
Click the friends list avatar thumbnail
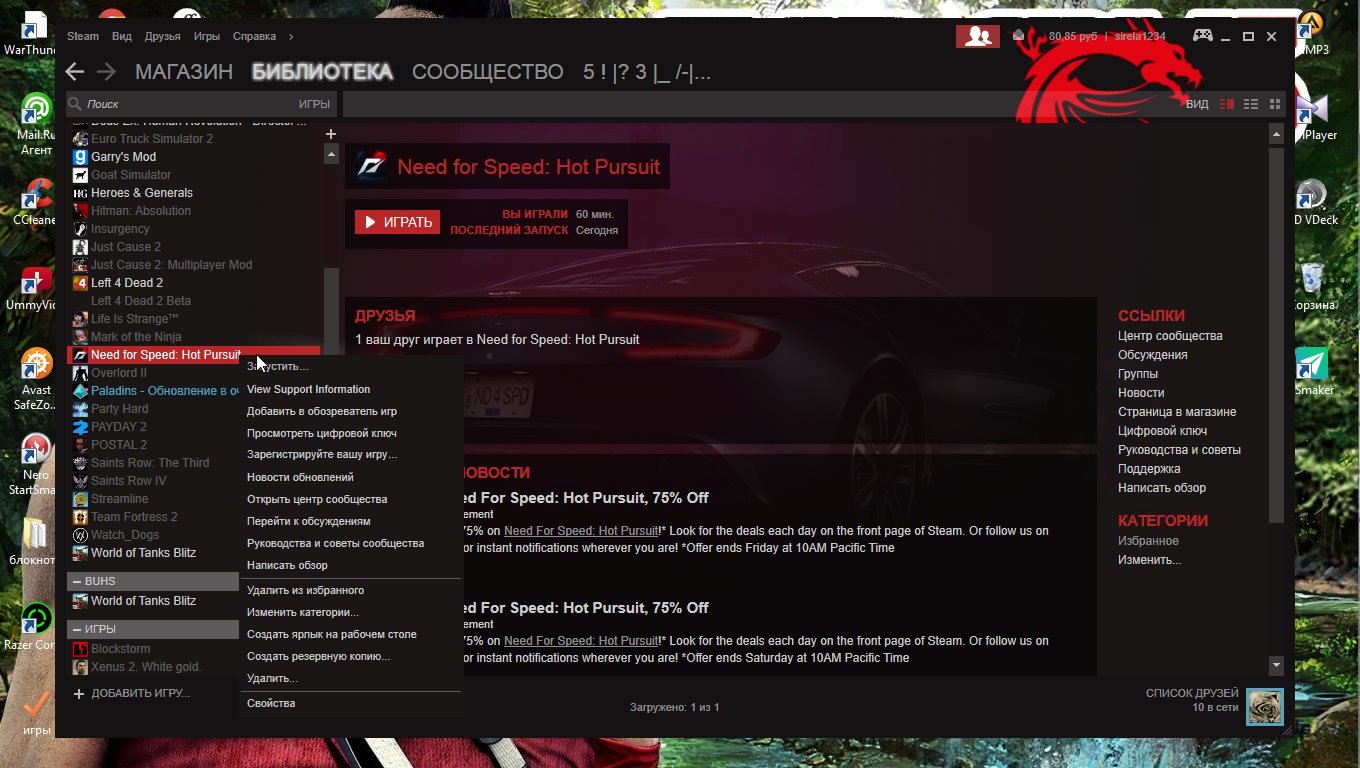[1265, 706]
